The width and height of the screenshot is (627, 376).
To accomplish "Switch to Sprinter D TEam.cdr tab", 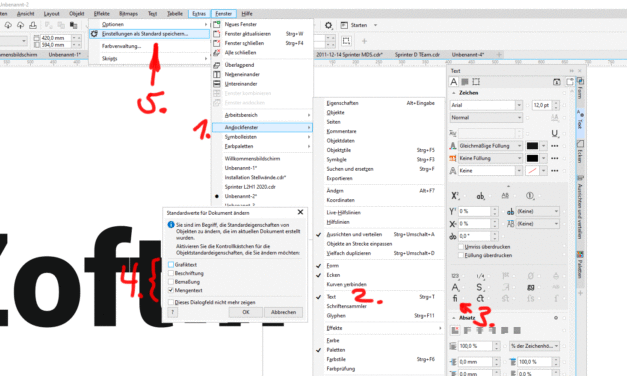I will tap(417, 55).
